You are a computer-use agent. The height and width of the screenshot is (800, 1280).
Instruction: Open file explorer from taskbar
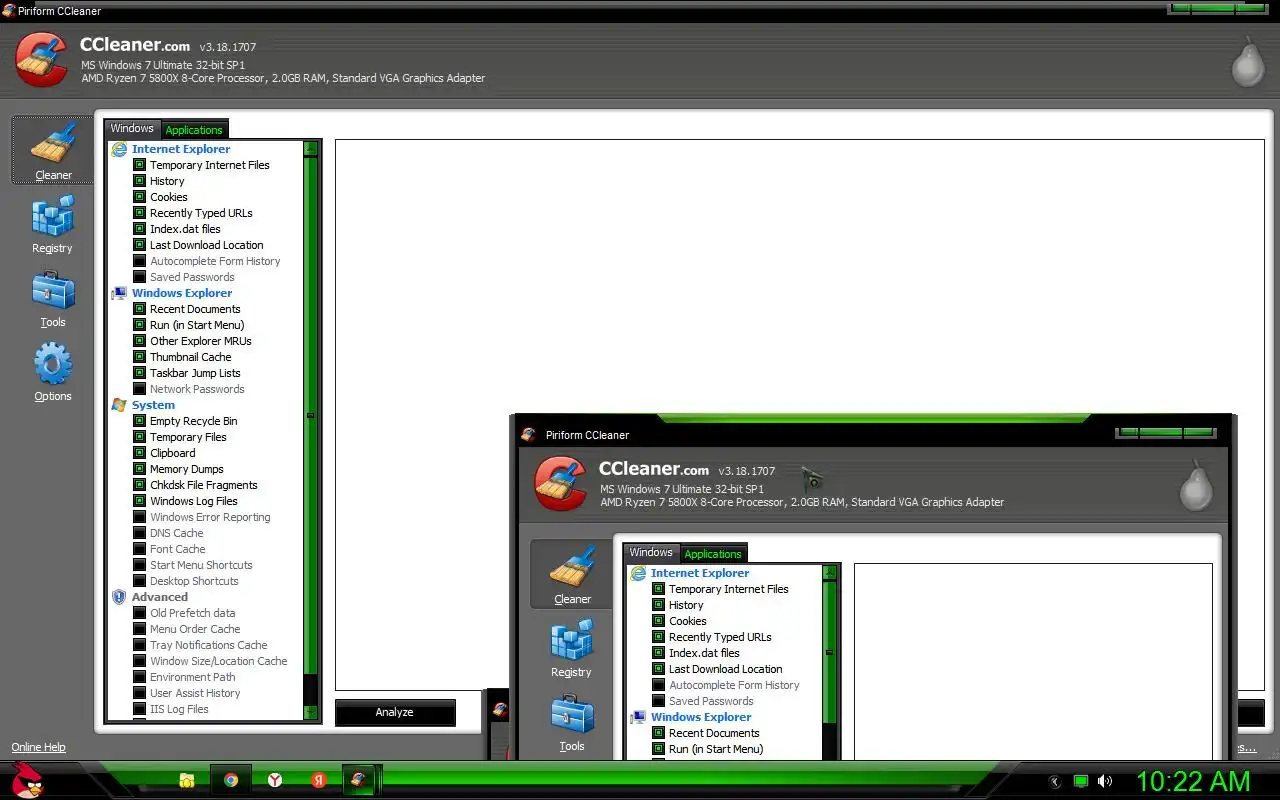[186, 780]
